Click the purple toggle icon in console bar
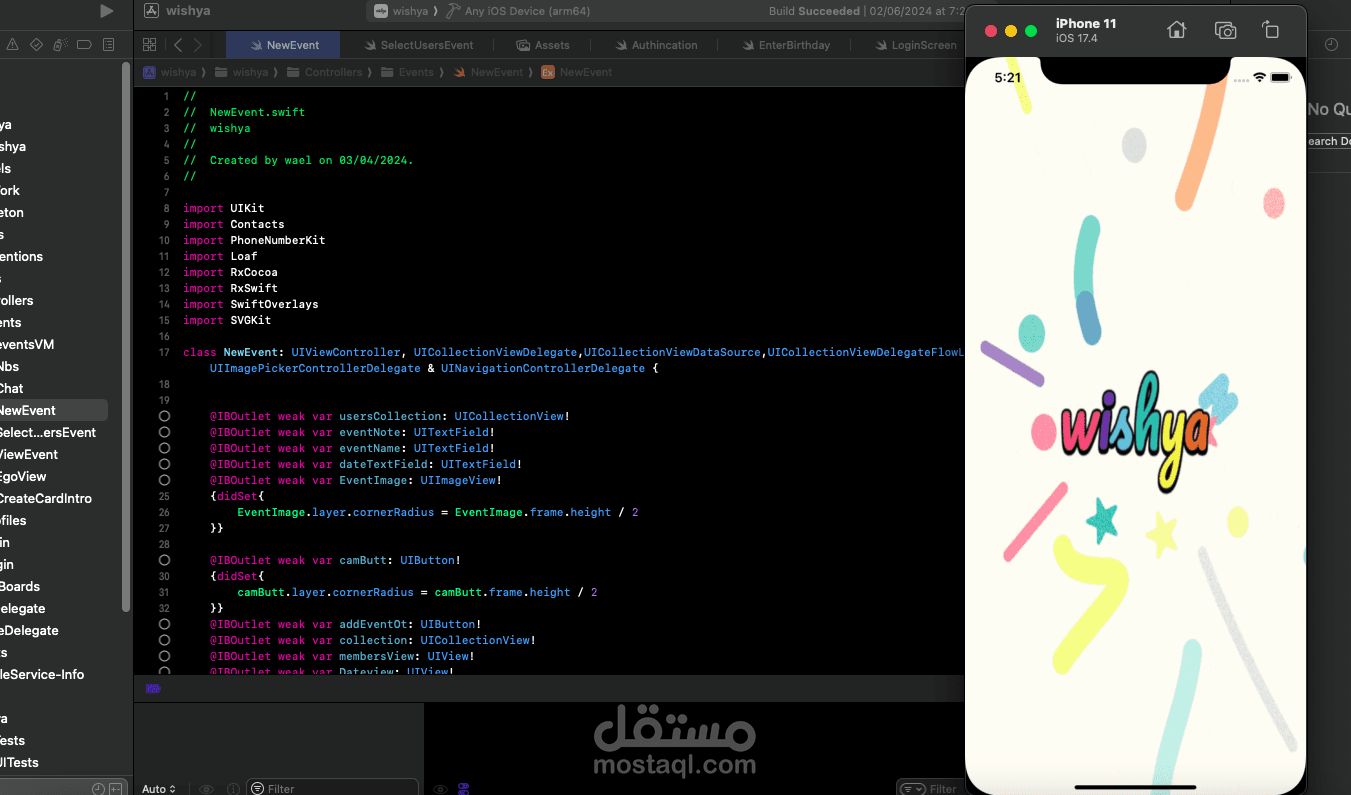 coord(463,789)
